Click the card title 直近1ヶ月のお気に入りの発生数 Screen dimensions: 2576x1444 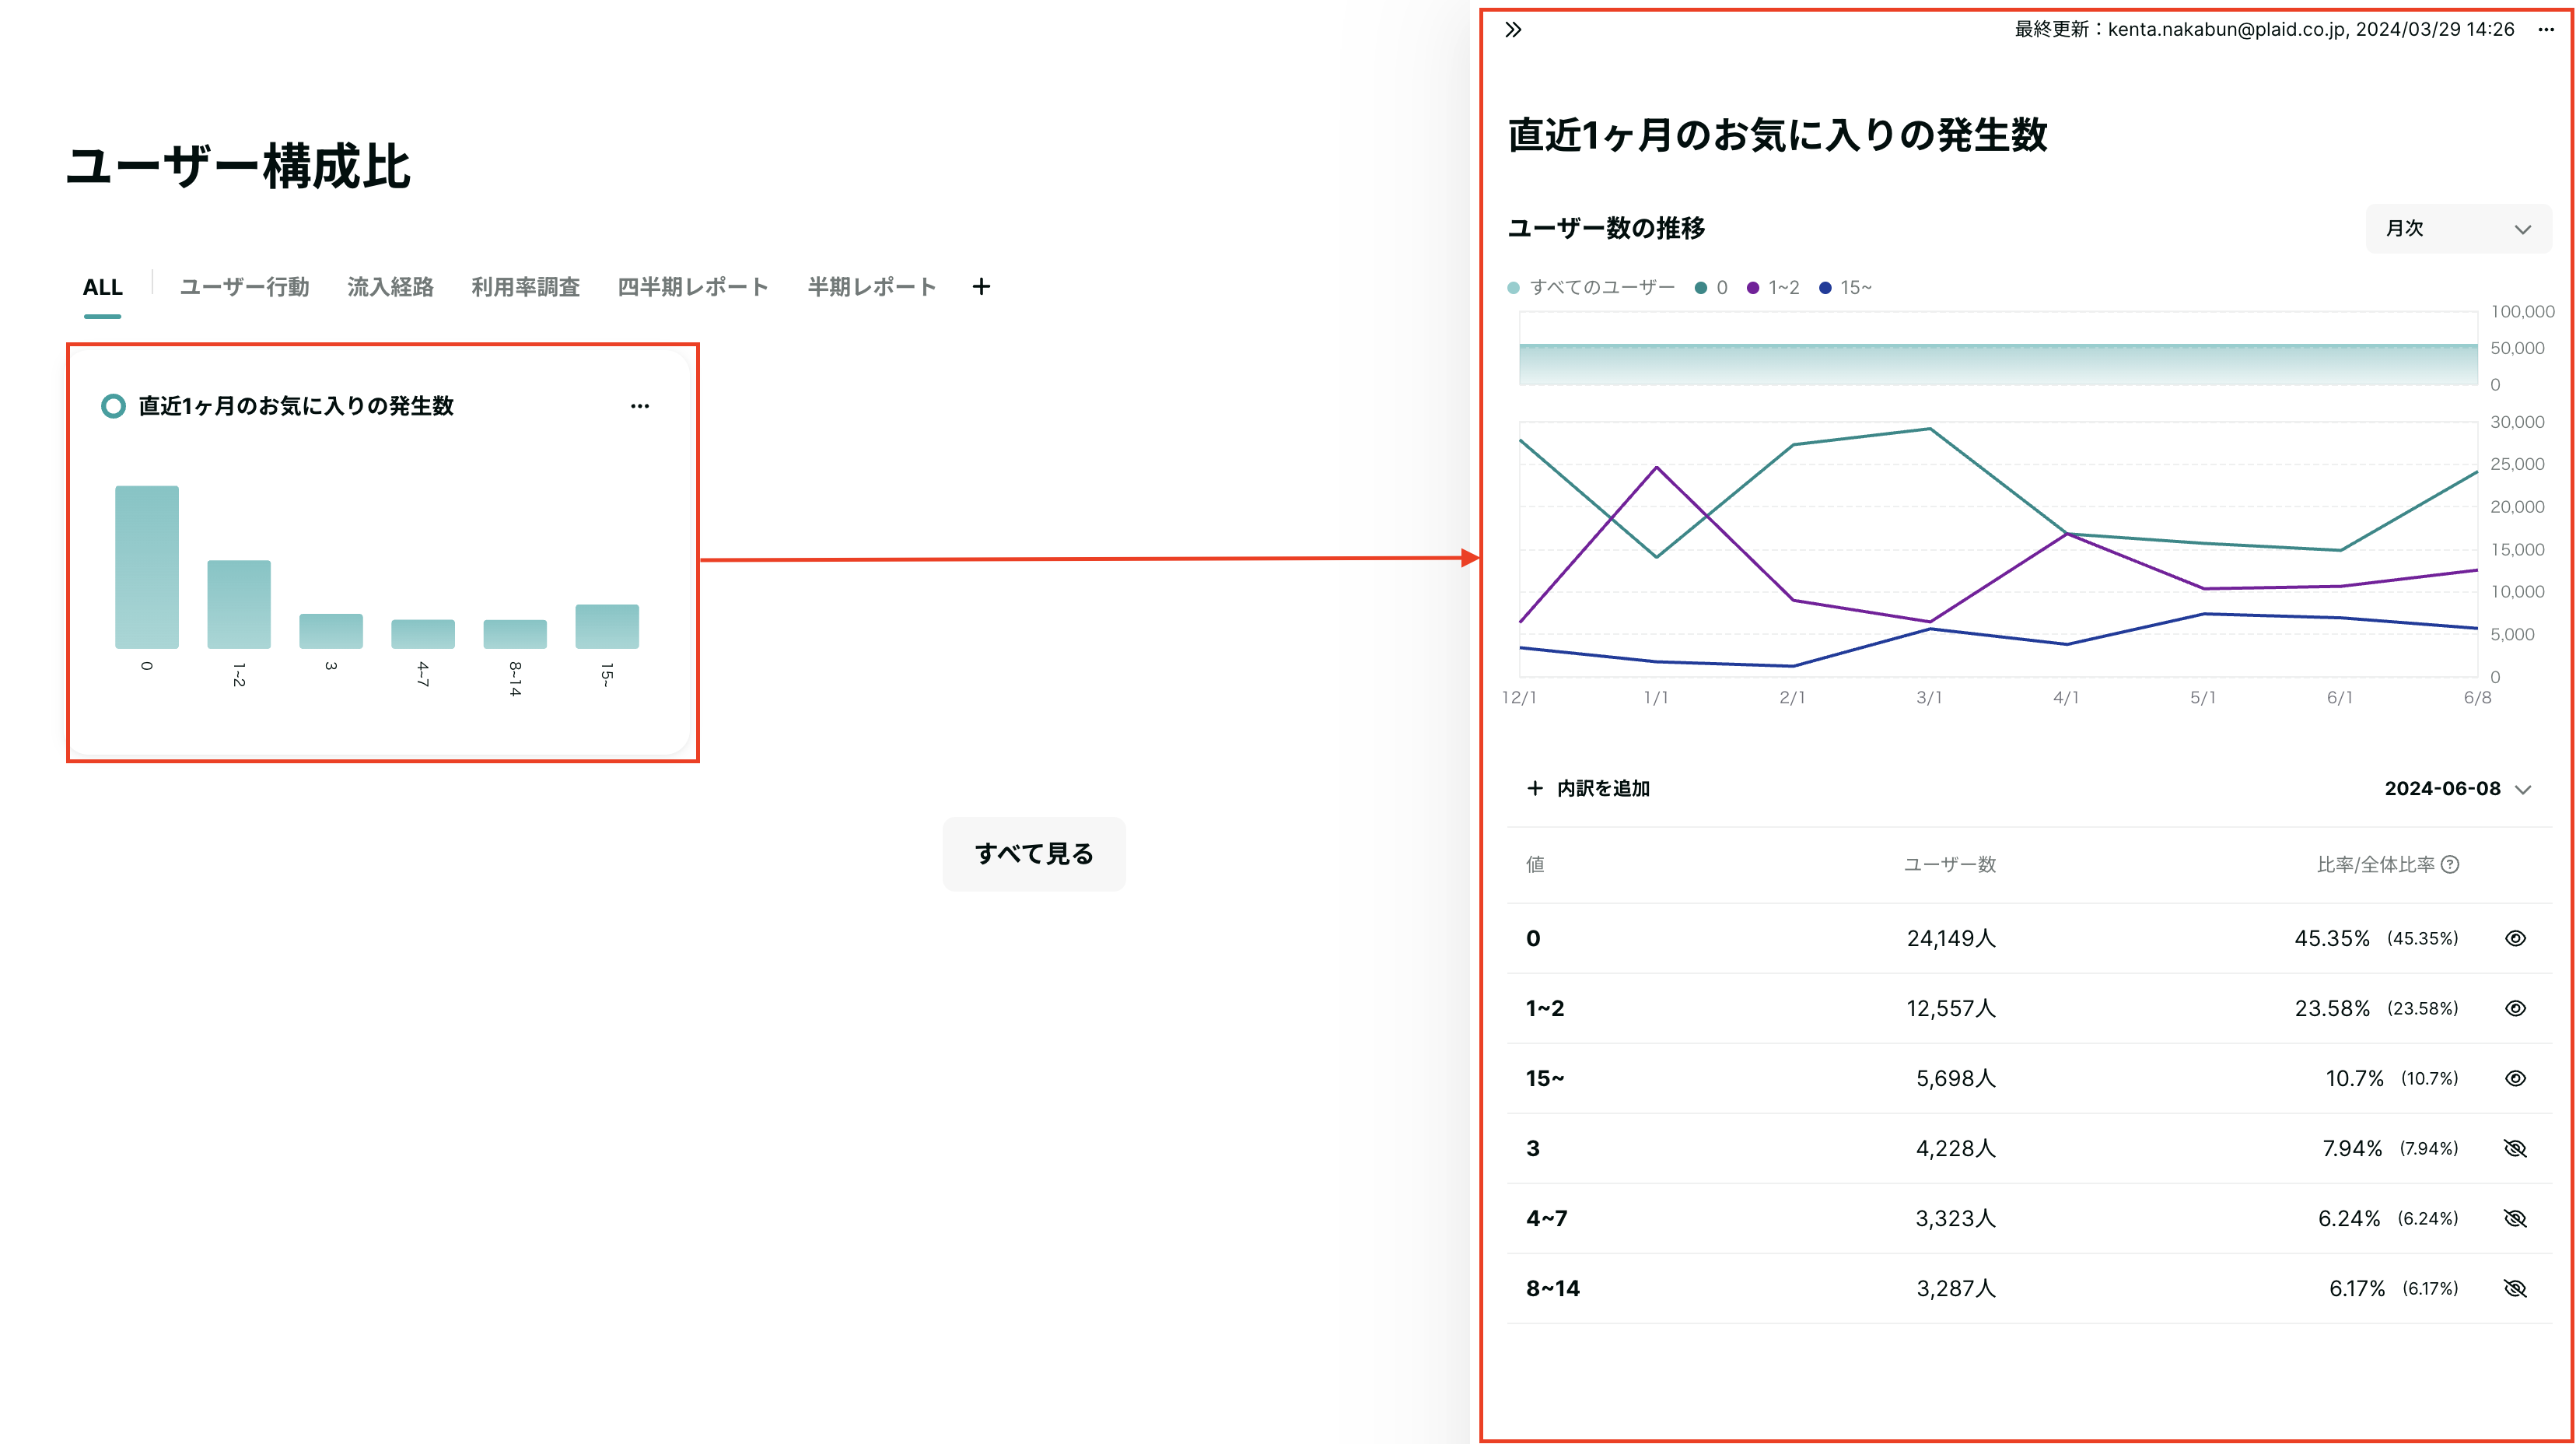(296, 406)
